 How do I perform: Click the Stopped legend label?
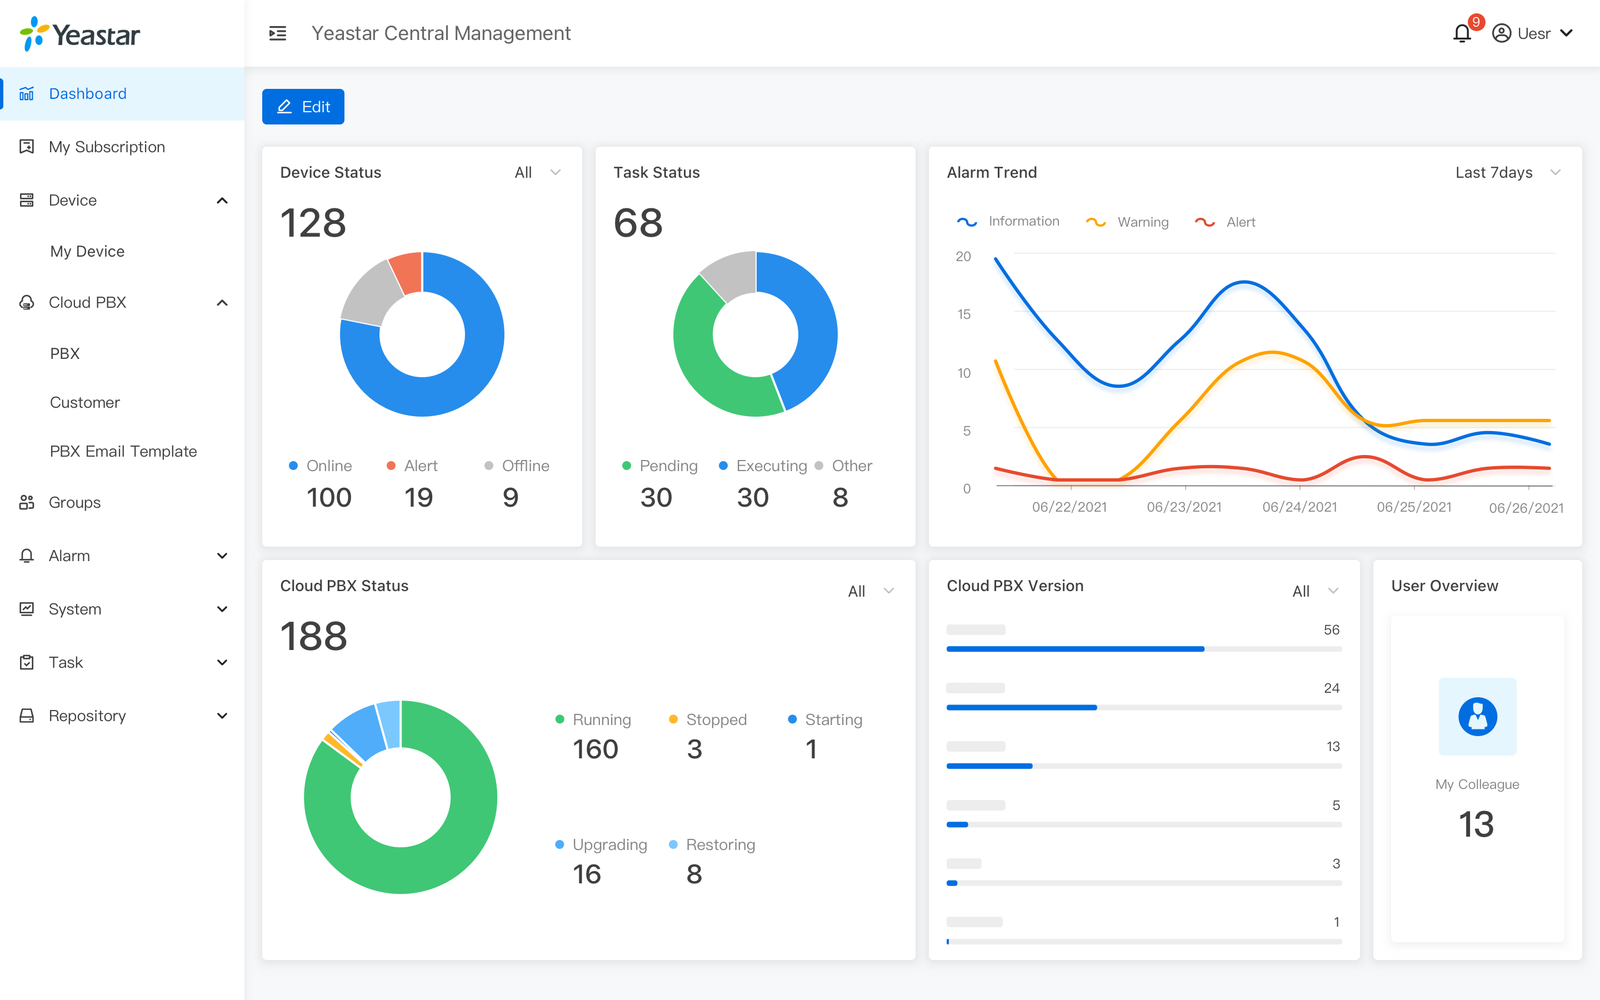[716, 720]
